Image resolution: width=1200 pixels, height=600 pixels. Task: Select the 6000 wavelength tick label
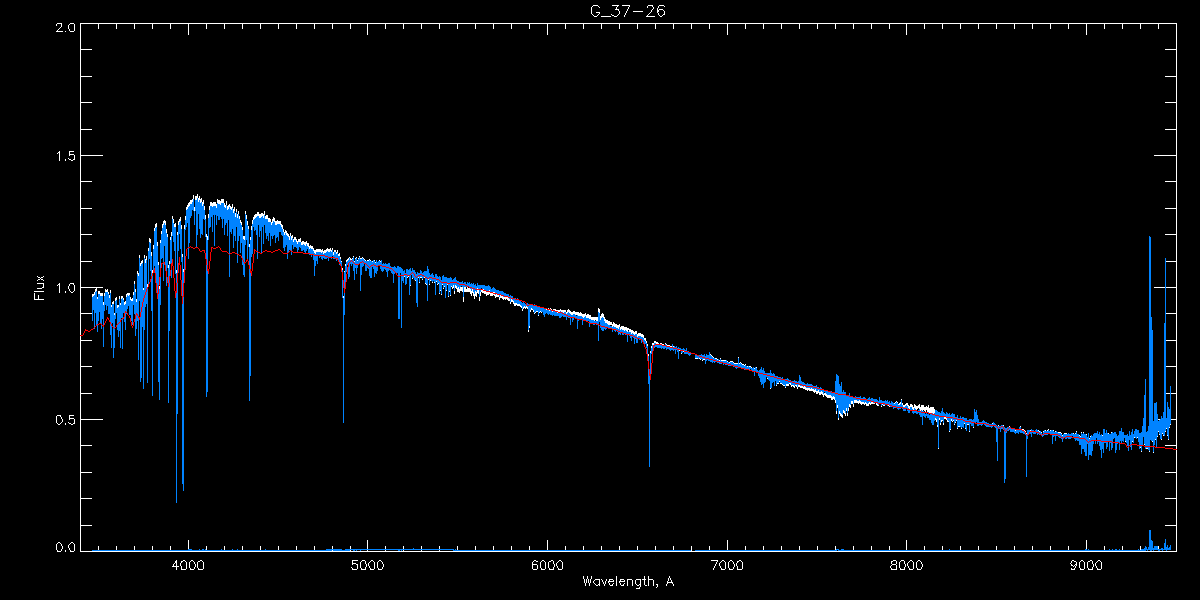coord(547,565)
